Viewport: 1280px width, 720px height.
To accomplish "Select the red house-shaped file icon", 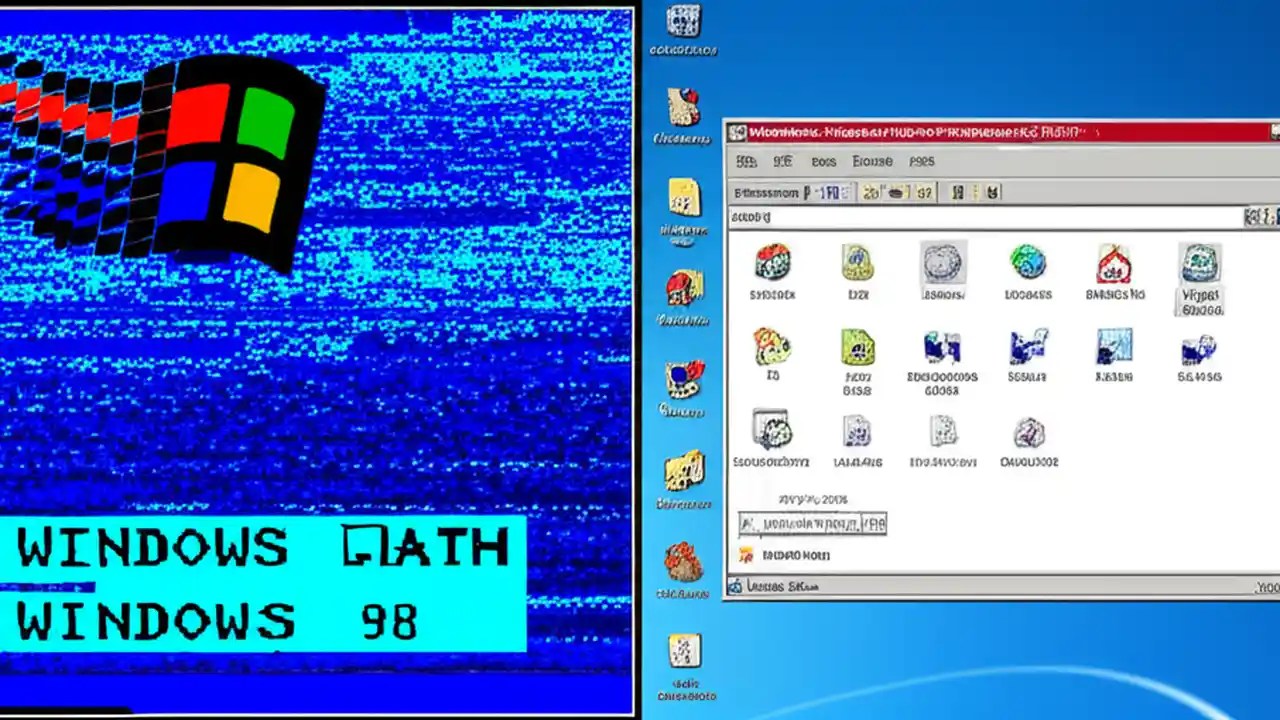I will [1113, 262].
